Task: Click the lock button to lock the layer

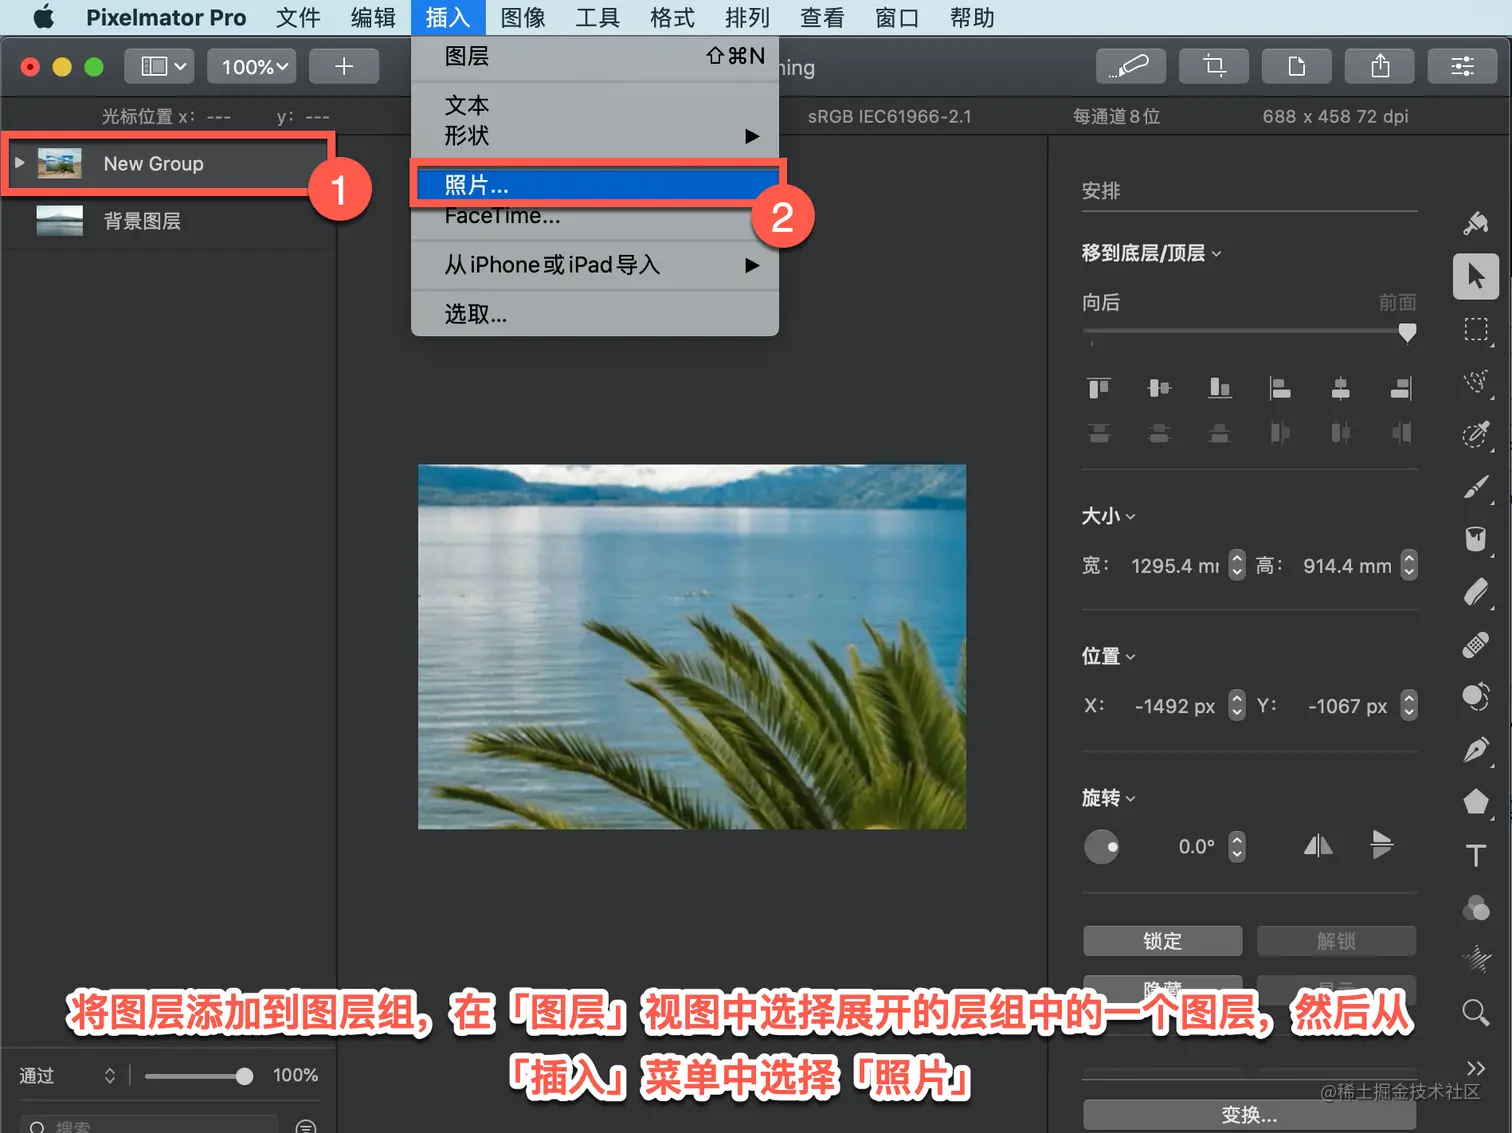Action: click(x=1162, y=940)
